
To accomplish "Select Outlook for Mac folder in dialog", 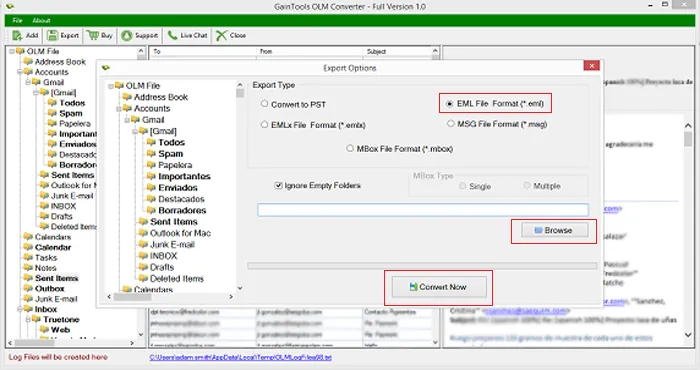I will click(180, 233).
